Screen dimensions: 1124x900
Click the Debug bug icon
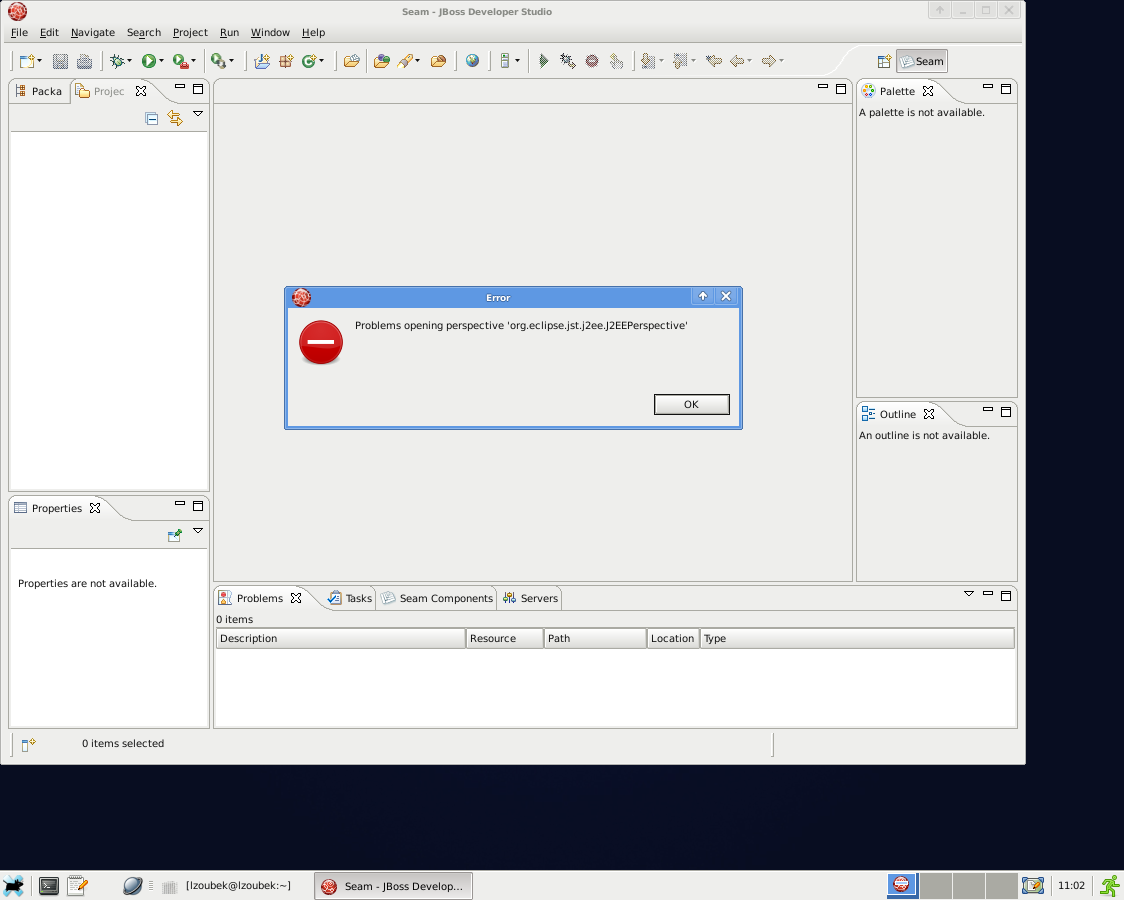tap(117, 62)
